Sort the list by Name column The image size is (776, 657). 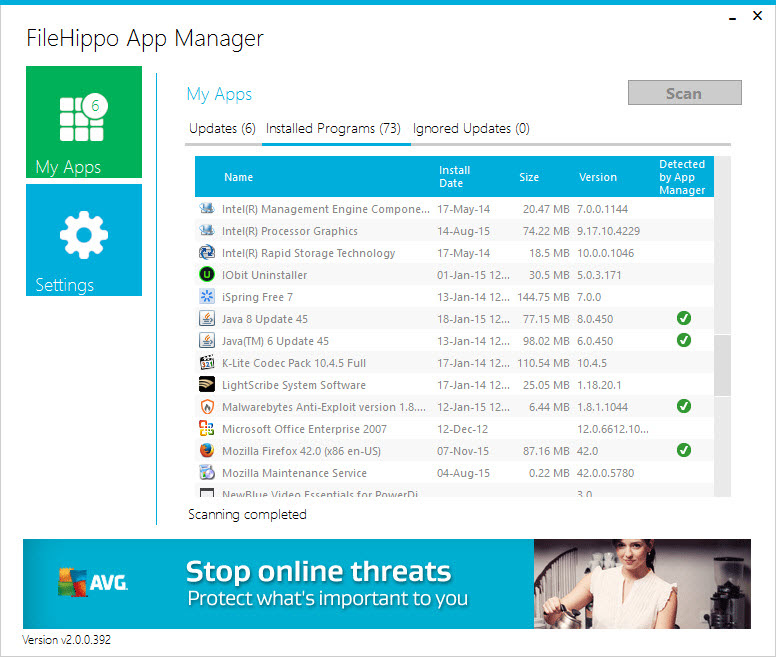pyautogui.click(x=239, y=177)
